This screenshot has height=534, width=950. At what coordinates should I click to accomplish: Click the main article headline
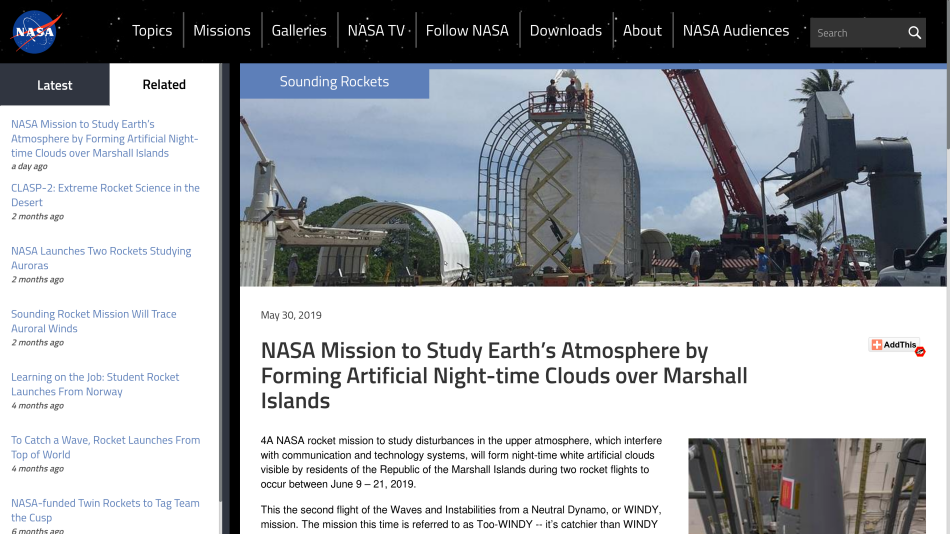point(504,375)
